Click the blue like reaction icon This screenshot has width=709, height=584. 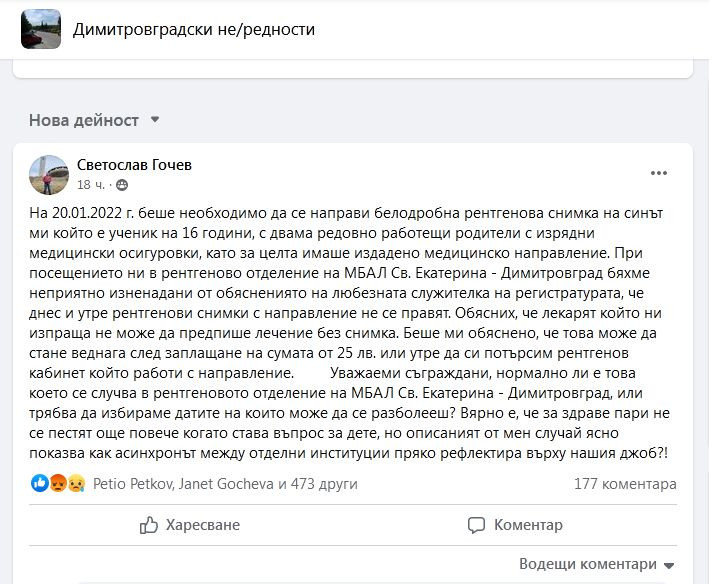(40, 484)
